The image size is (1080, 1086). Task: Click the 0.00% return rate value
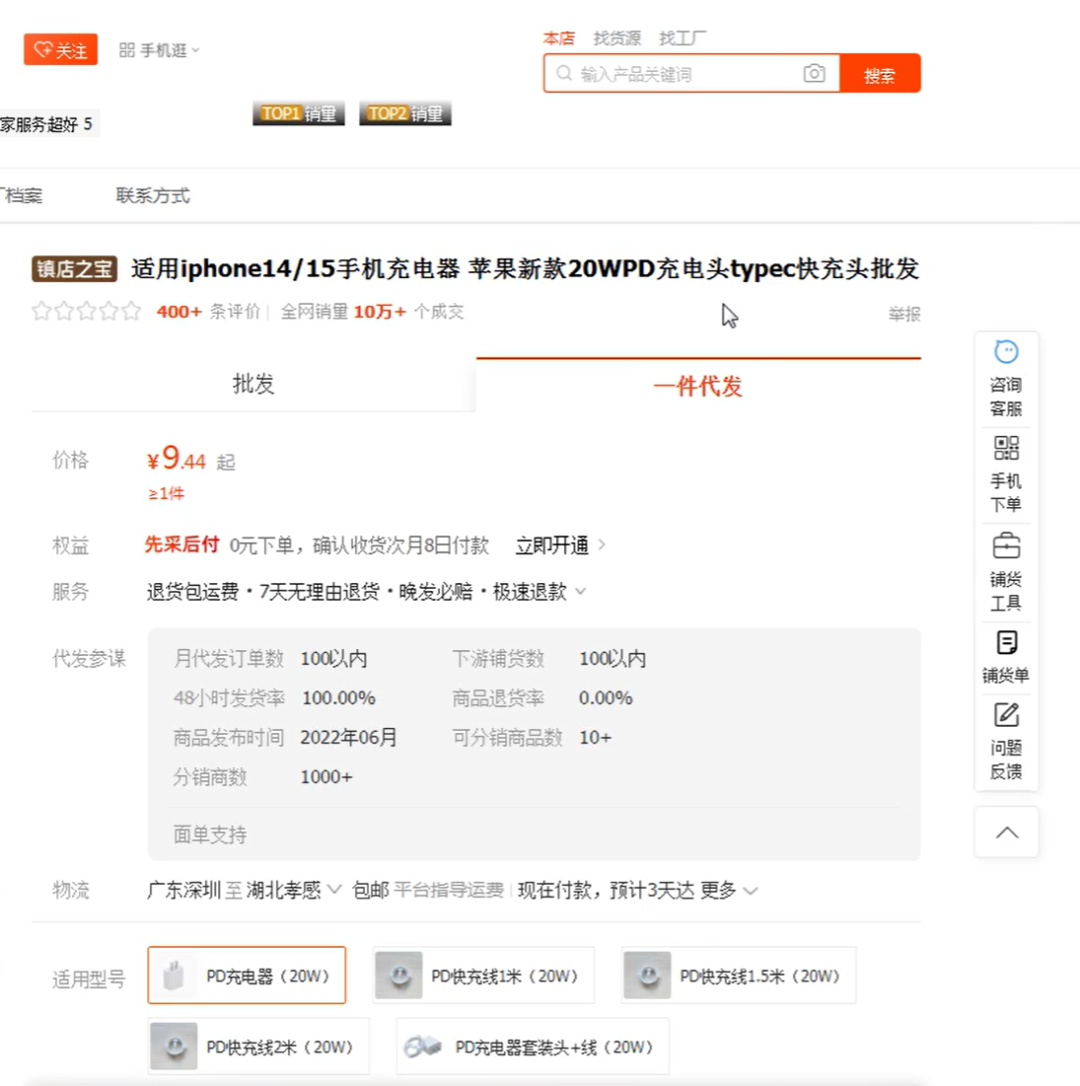(x=605, y=698)
